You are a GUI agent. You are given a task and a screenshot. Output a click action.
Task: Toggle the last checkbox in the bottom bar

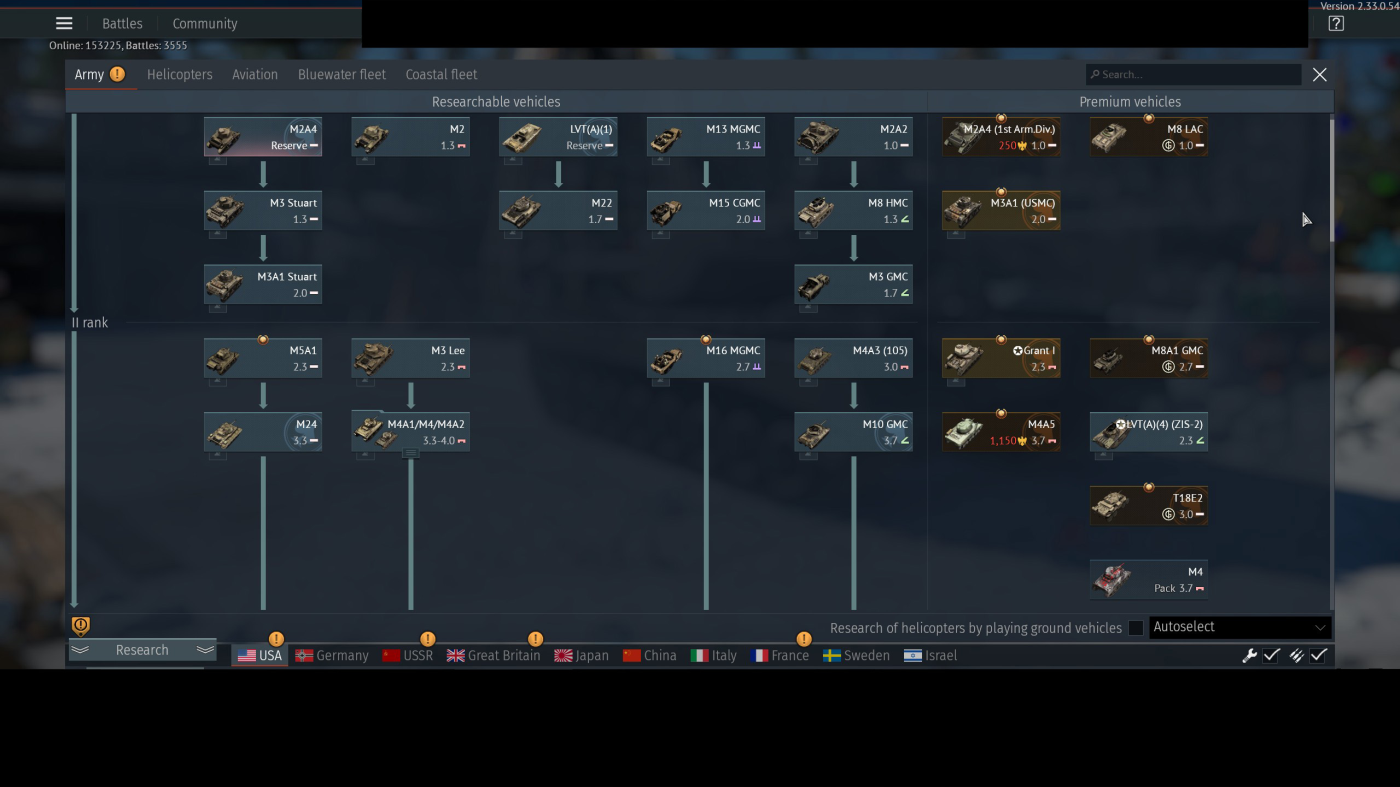1319,656
